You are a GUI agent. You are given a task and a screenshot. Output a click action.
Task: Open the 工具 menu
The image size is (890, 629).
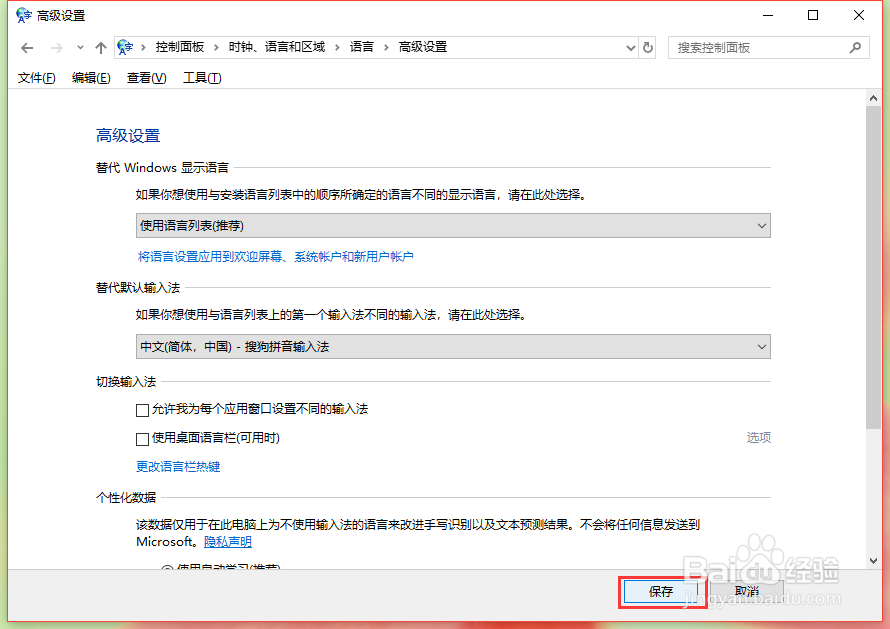(201, 77)
